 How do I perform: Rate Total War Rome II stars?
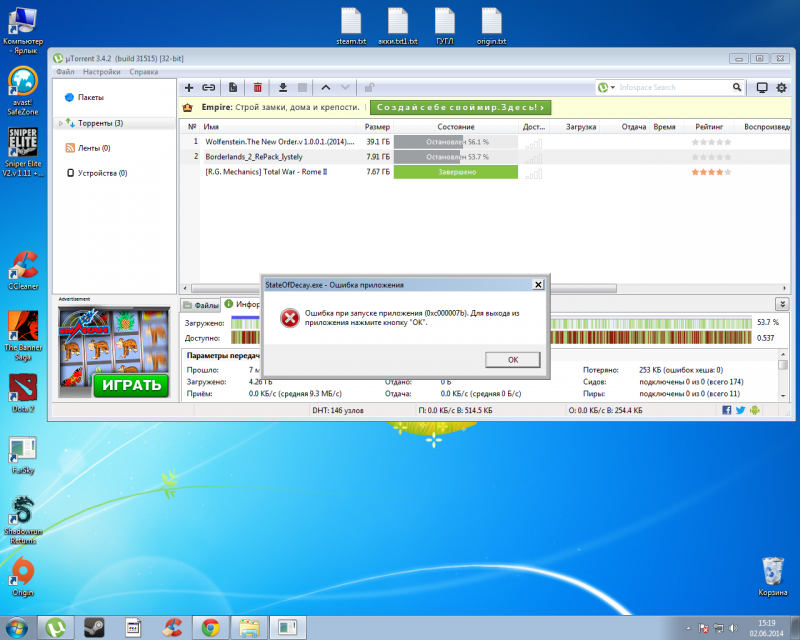tap(711, 172)
